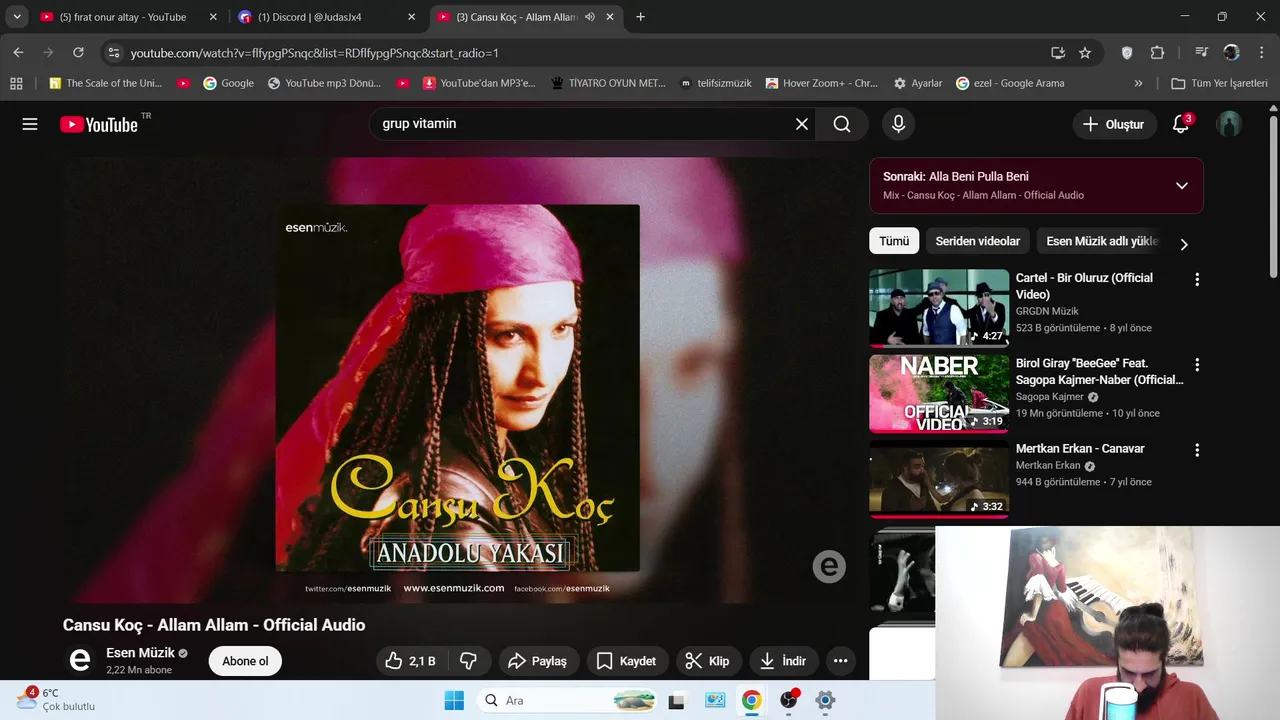Start voice search with microphone icon

[x=898, y=124]
